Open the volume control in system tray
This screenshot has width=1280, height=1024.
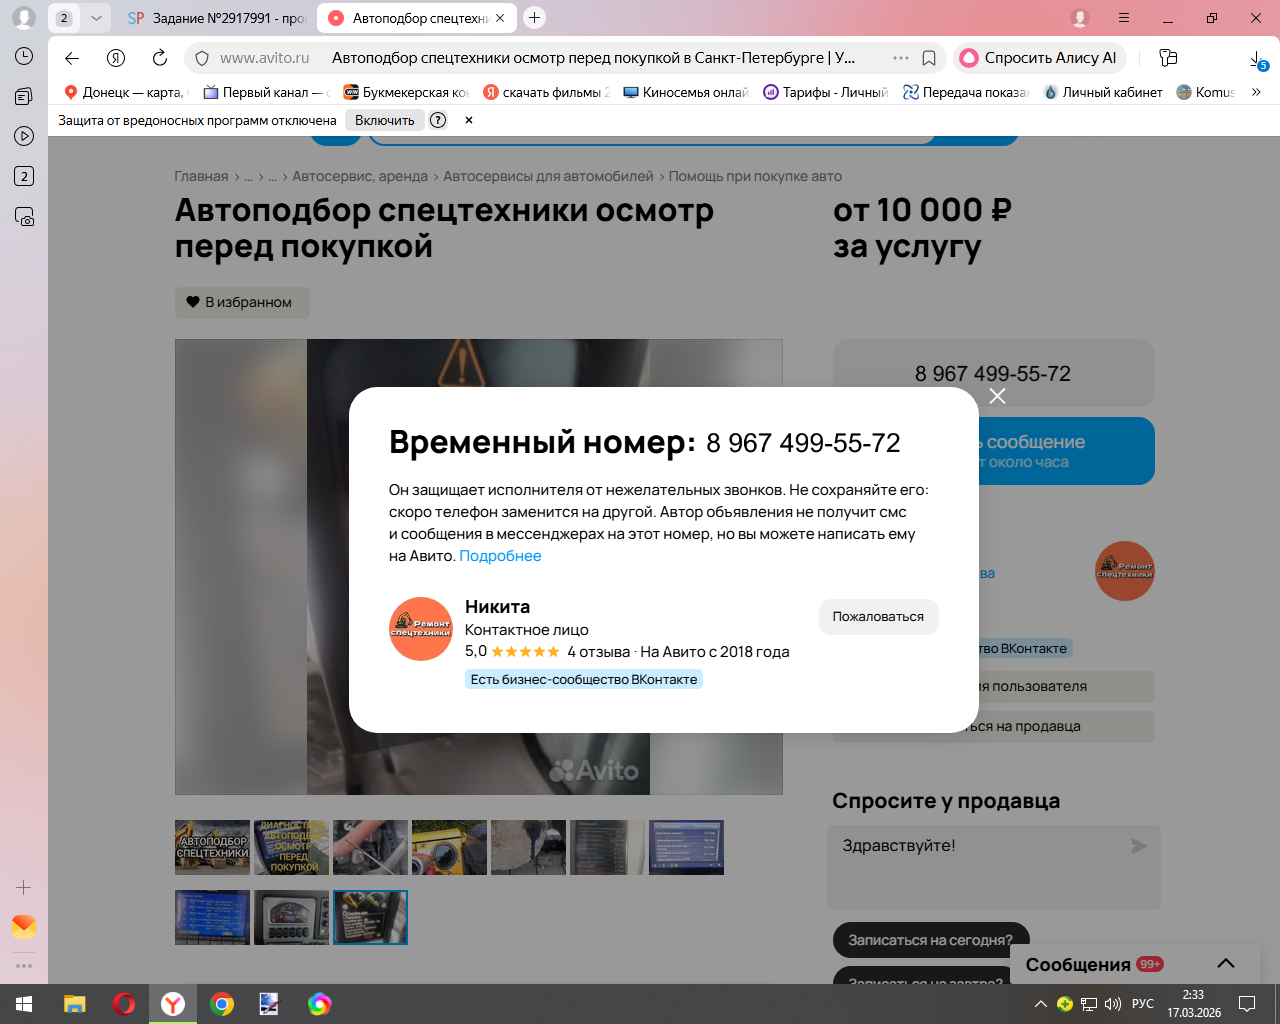pyautogui.click(x=1112, y=1004)
